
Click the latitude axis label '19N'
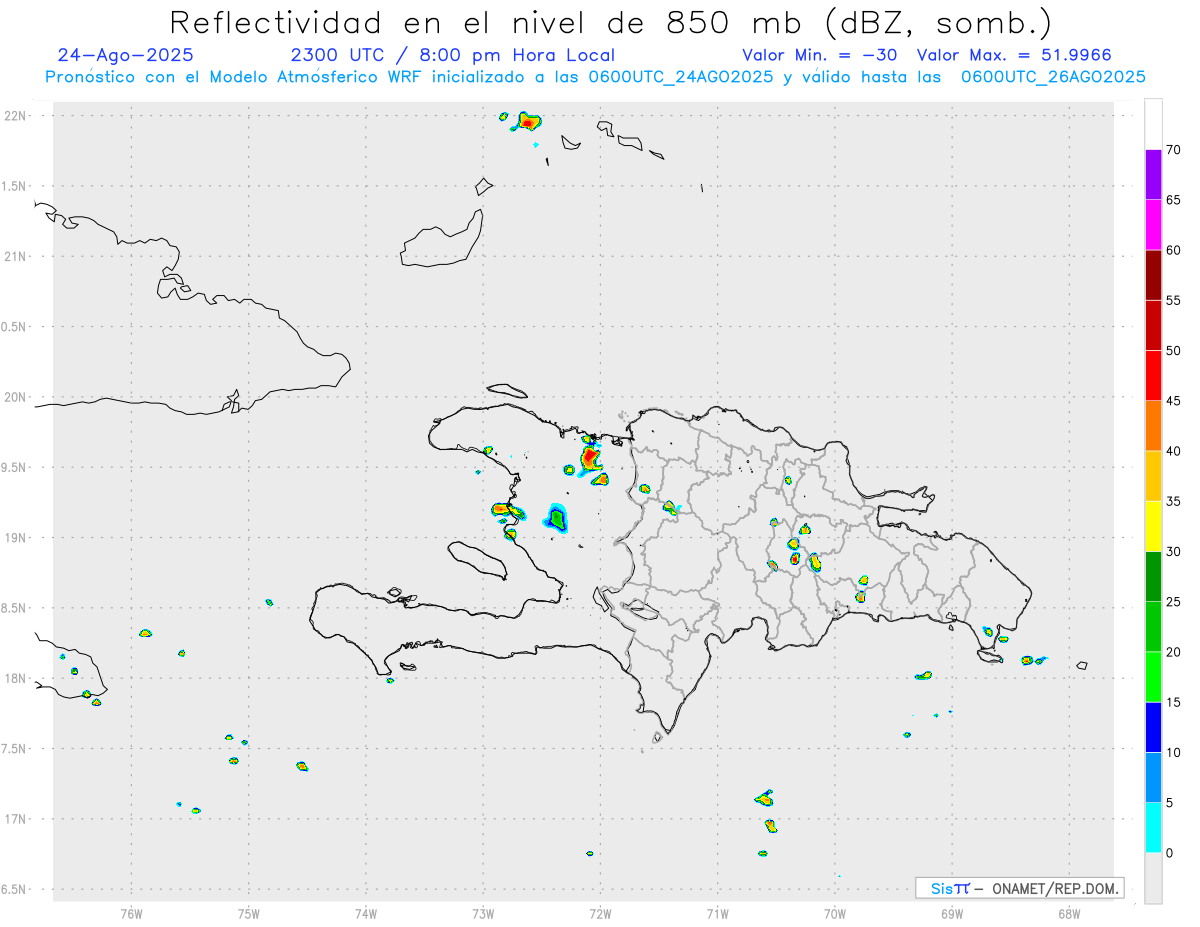14,538
